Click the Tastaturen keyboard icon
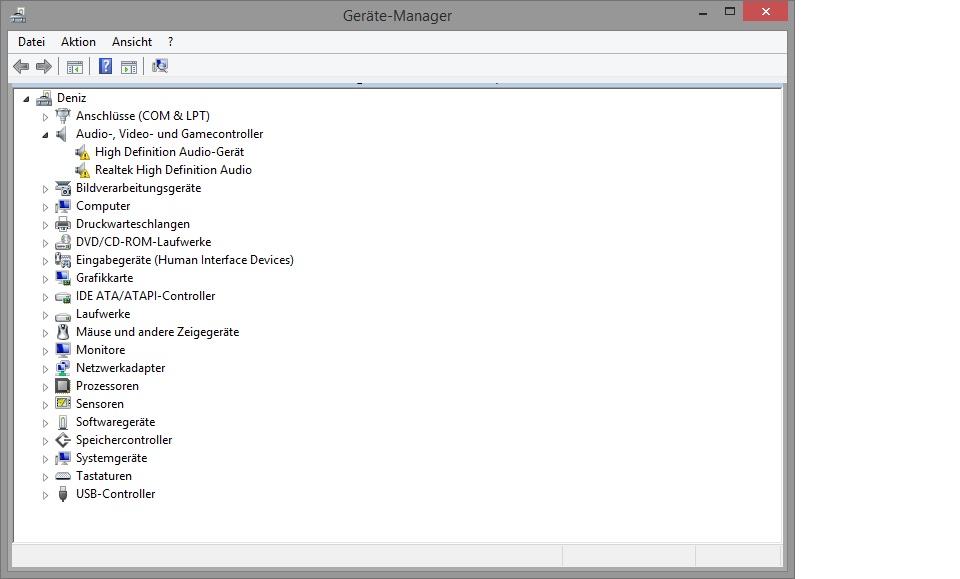 pos(62,476)
